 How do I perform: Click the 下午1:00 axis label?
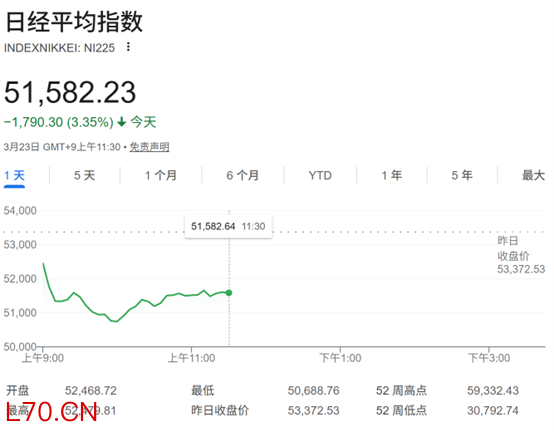click(x=340, y=358)
